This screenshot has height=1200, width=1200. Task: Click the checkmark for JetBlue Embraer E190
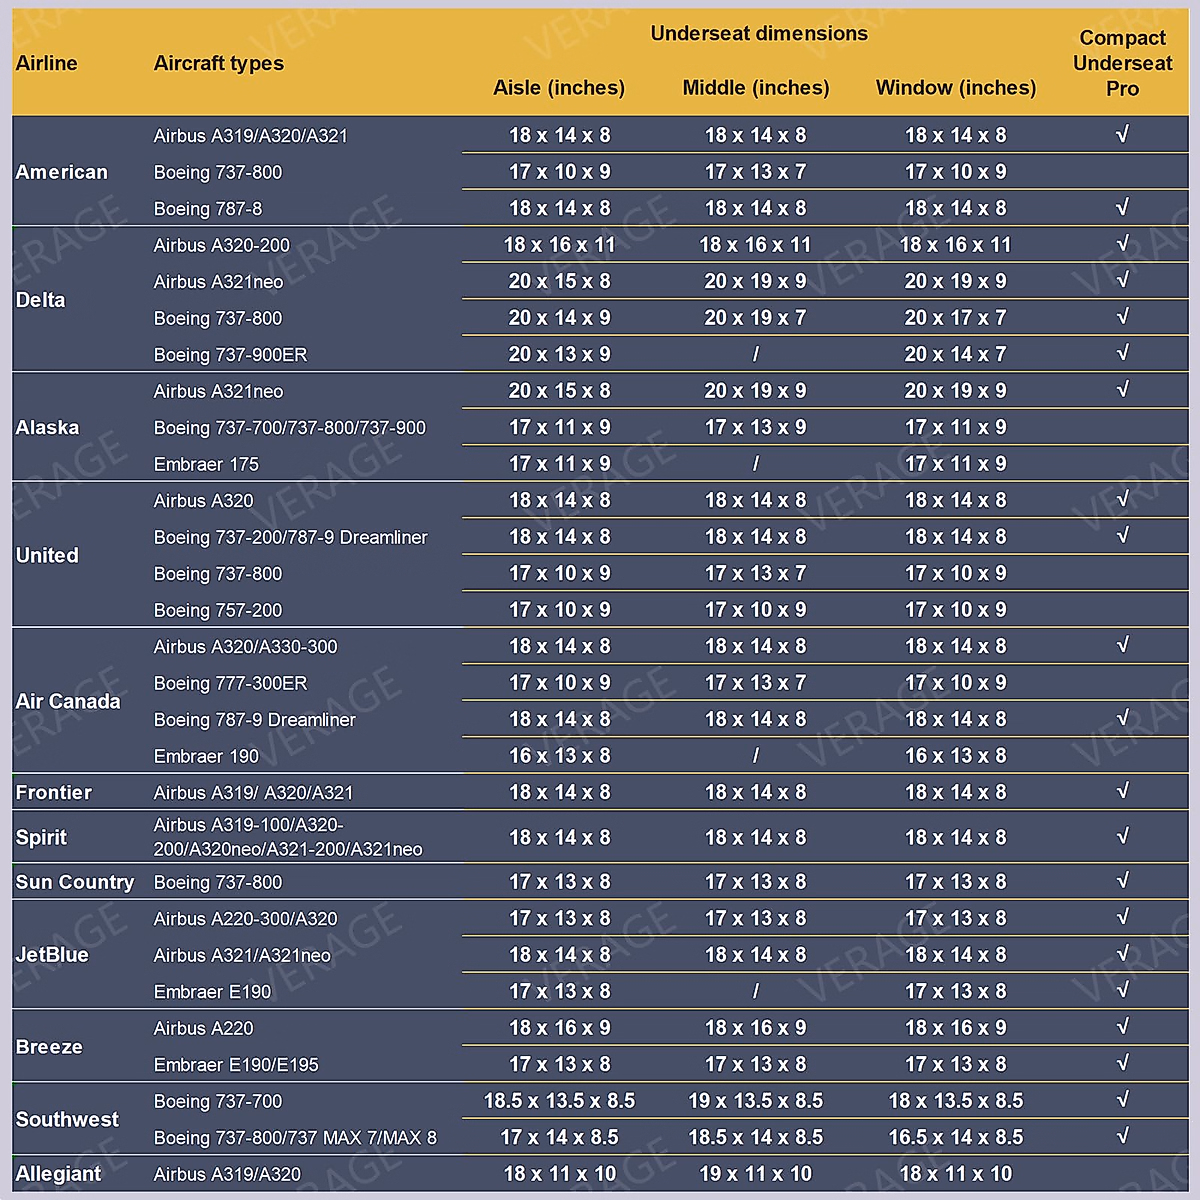1122,990
